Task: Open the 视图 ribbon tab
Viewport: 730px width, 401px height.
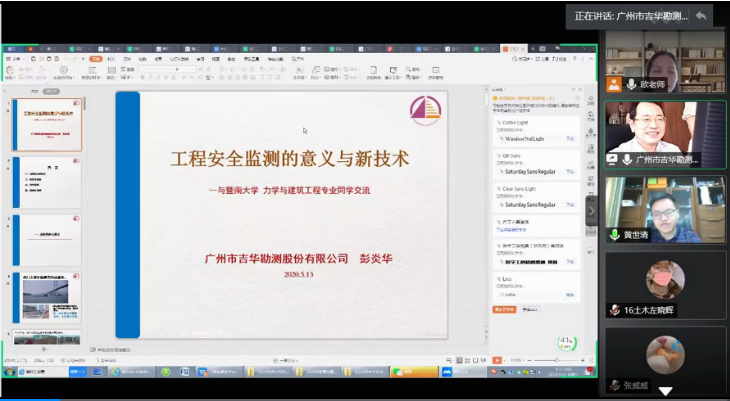Action: pyautogui.click(x=216, y=59)
